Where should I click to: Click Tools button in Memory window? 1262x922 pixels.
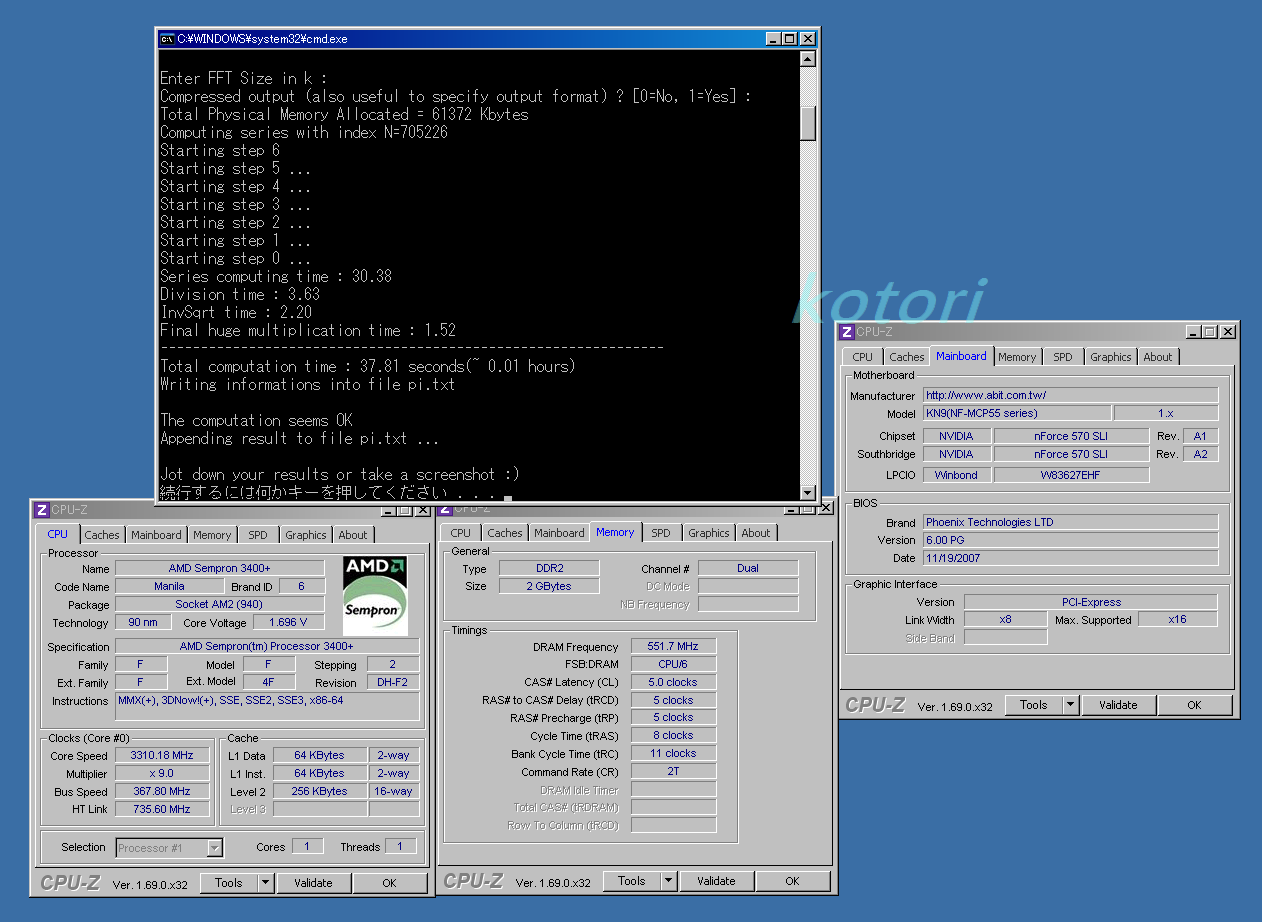632,881
